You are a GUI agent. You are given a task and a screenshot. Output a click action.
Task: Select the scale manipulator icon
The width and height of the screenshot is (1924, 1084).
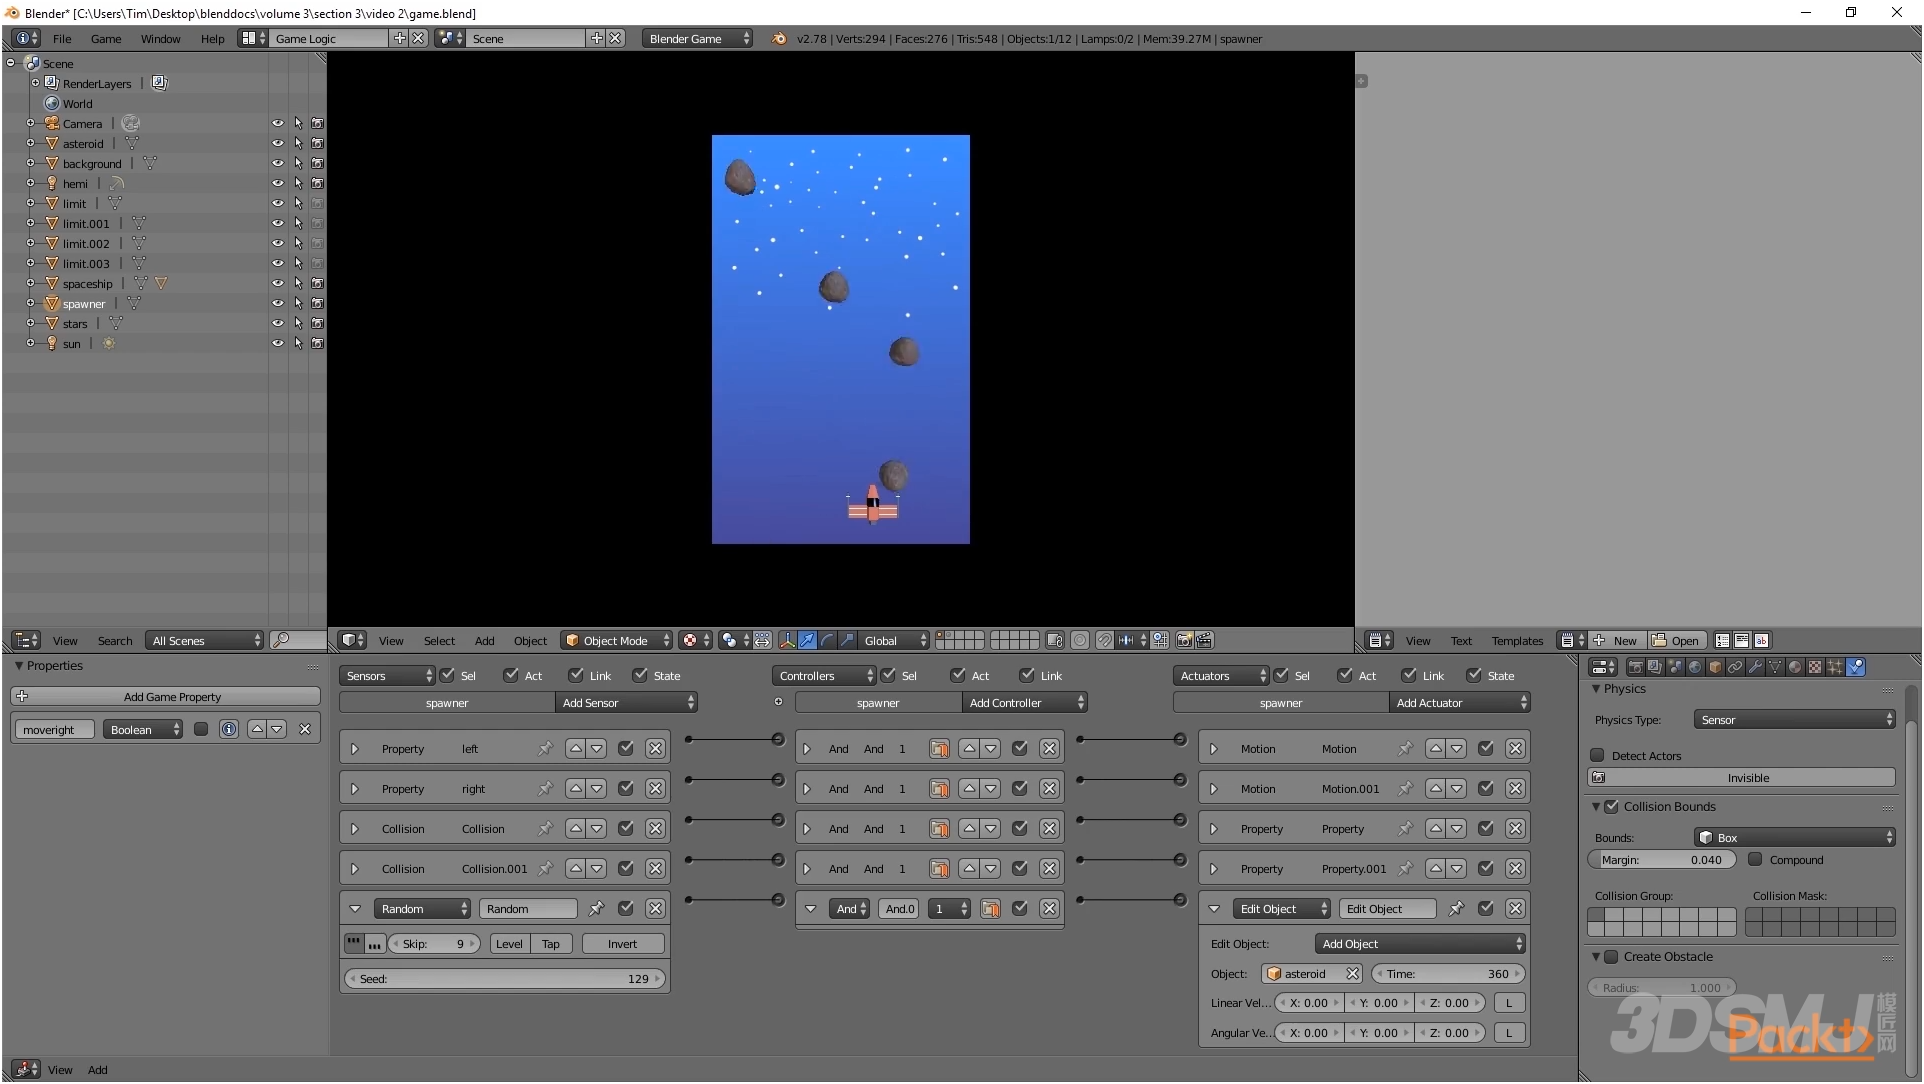847,641
